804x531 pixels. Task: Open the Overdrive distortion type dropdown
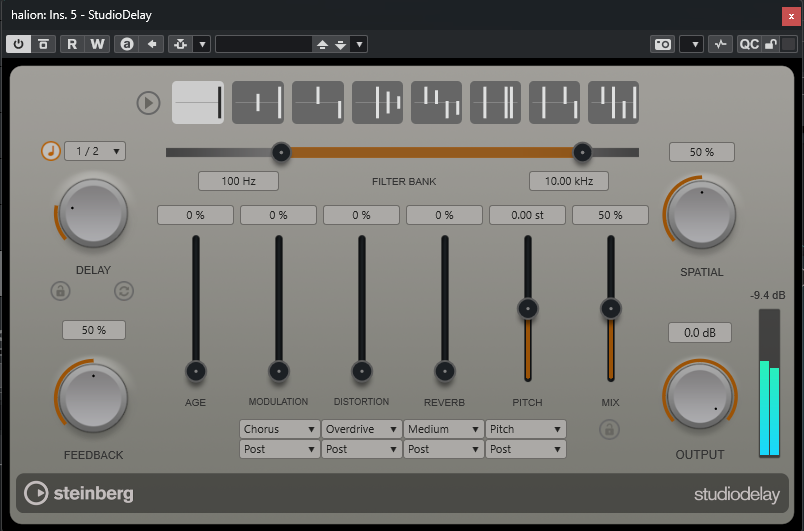pyautogui.click(x=361, y=429)
